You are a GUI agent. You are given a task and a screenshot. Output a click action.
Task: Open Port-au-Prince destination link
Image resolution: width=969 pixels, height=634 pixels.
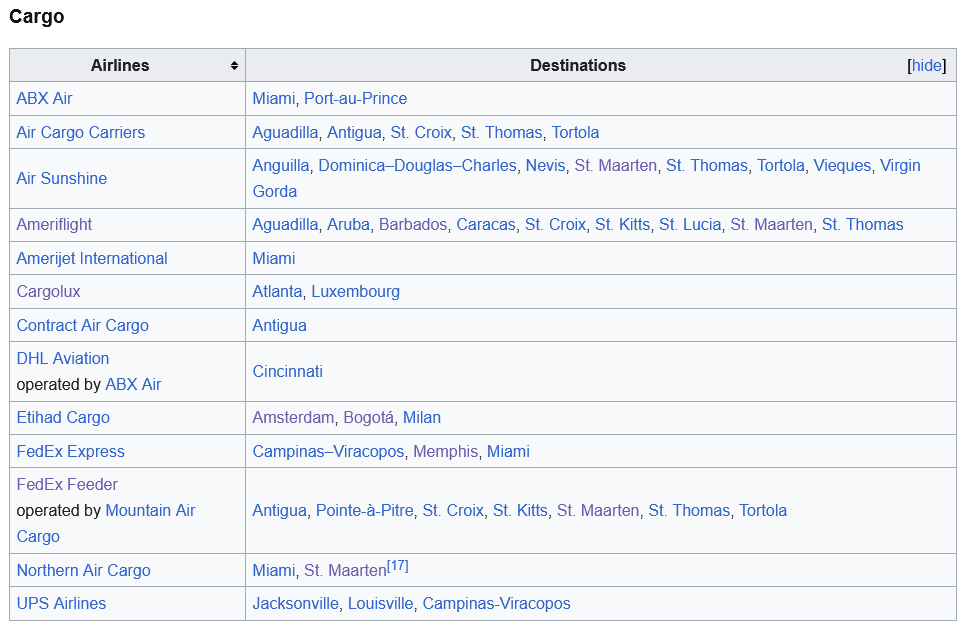pyautogui.click(x=355, y=99)
